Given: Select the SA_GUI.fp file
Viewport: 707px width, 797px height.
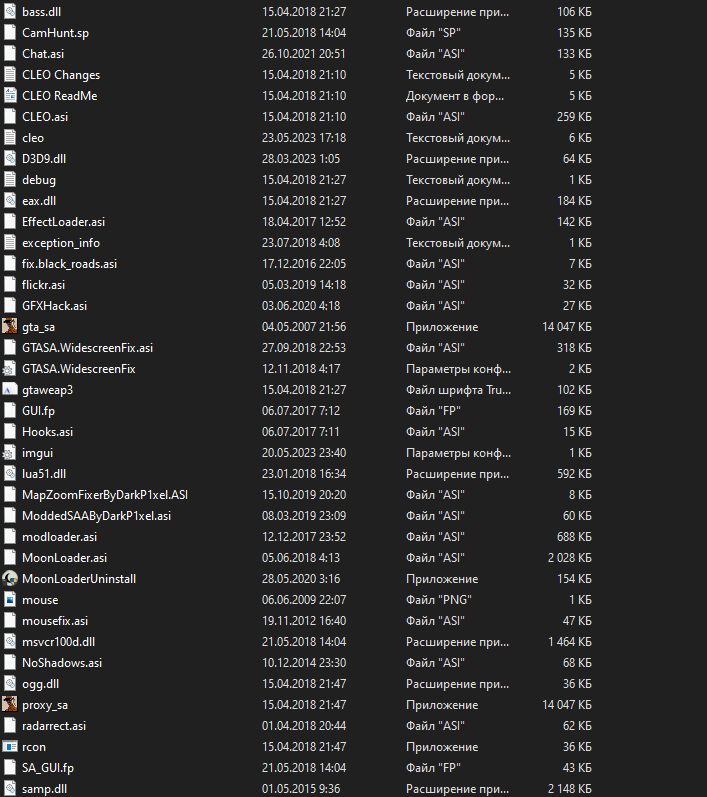Looking at the screenshot, I should (48, 768).
